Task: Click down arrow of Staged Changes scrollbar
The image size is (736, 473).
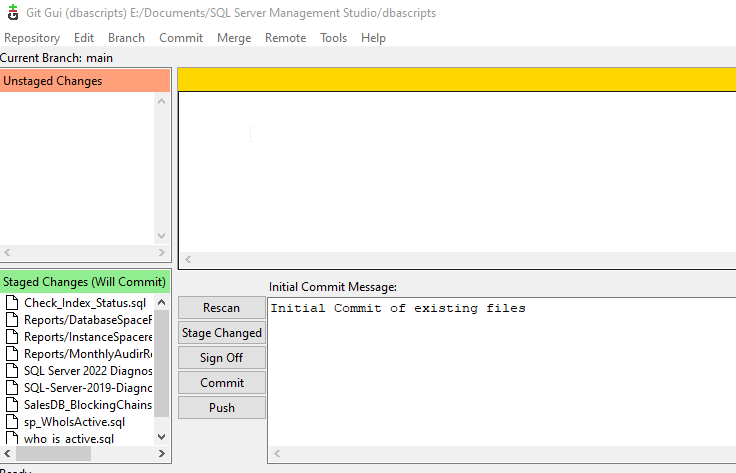Action: coord(161,437)
